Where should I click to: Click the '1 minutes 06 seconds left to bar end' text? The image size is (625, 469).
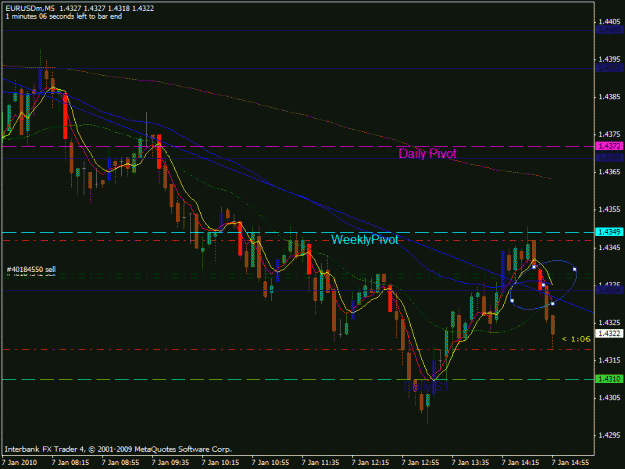(64, 17)
